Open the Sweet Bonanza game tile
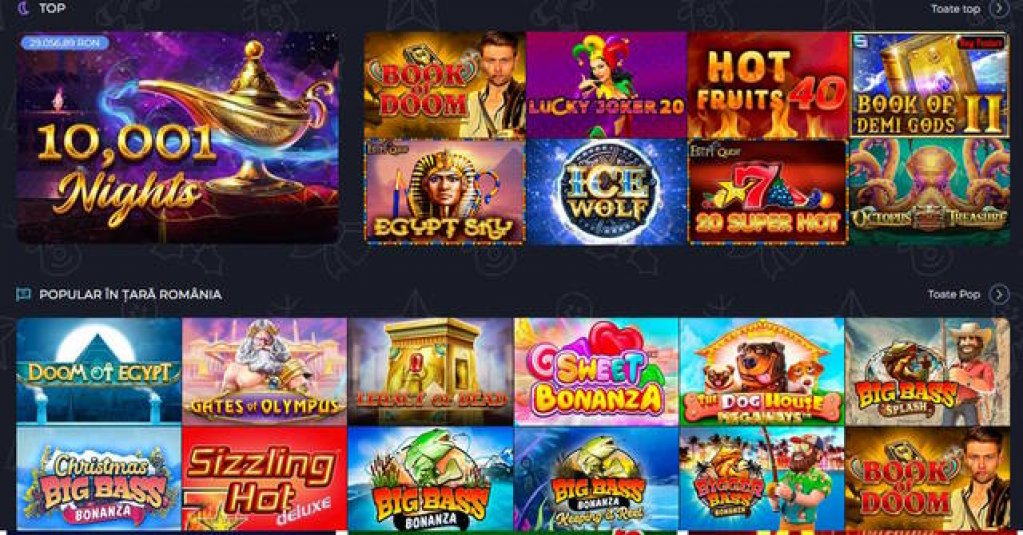The width and height of the screenshot is (1023, 535). click(596, 371)
